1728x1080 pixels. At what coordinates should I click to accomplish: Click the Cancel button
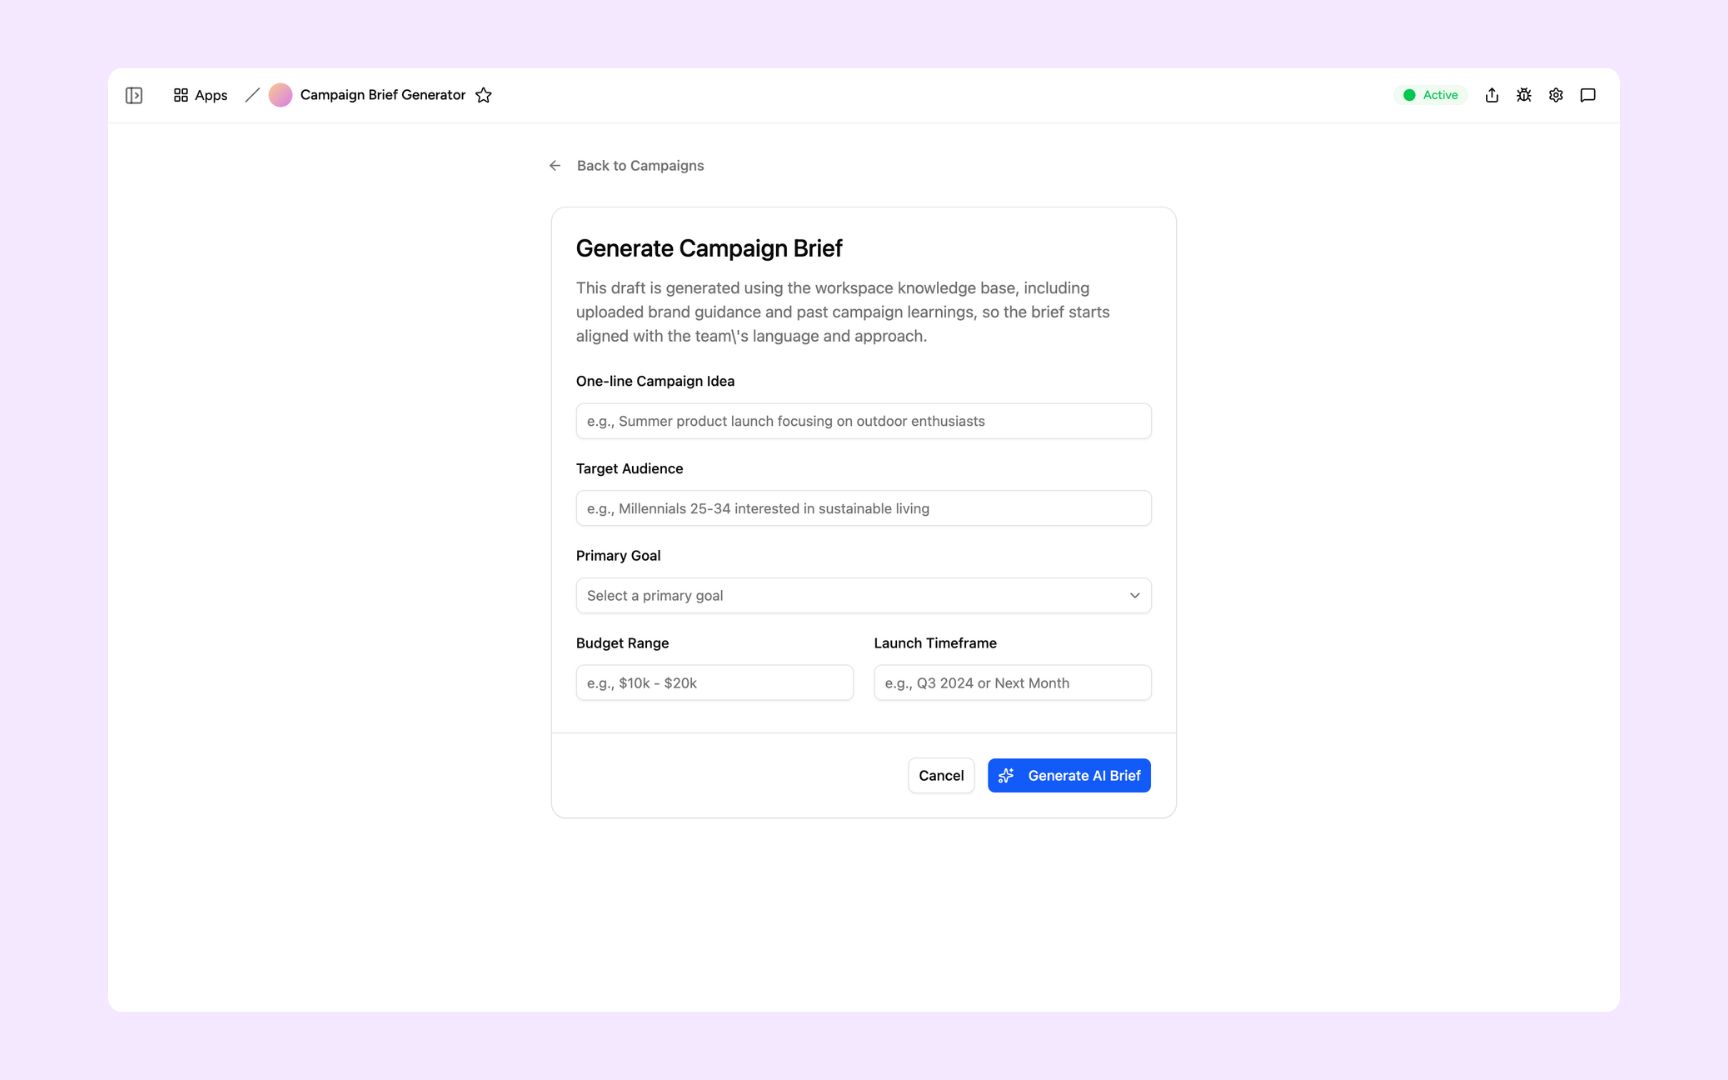(x=941, y=776)
